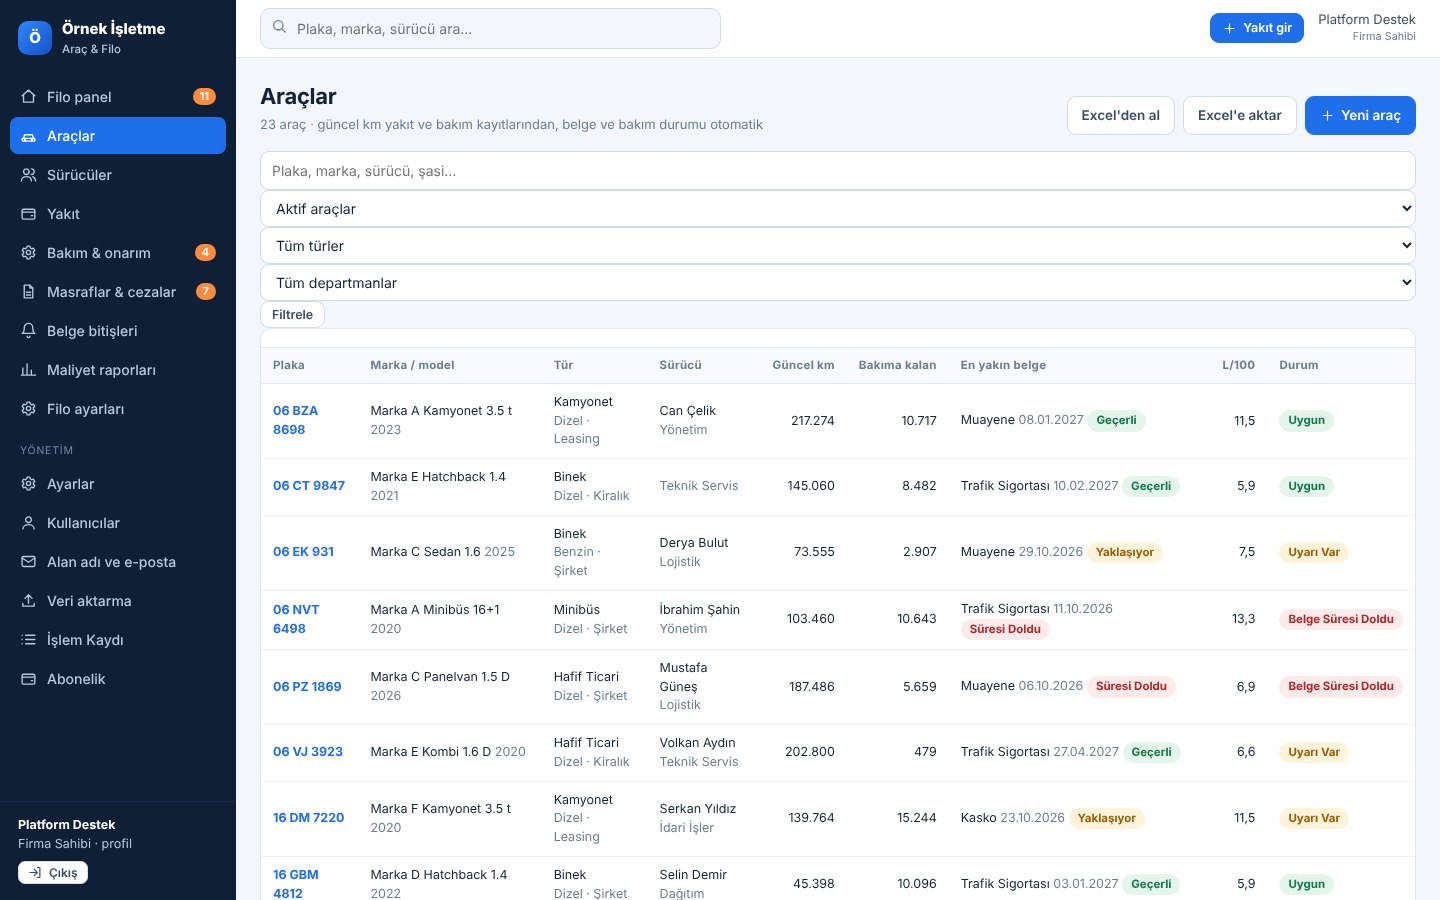
Task: Click the Maliyet raporları chart icon
Action: click(28, 370)
